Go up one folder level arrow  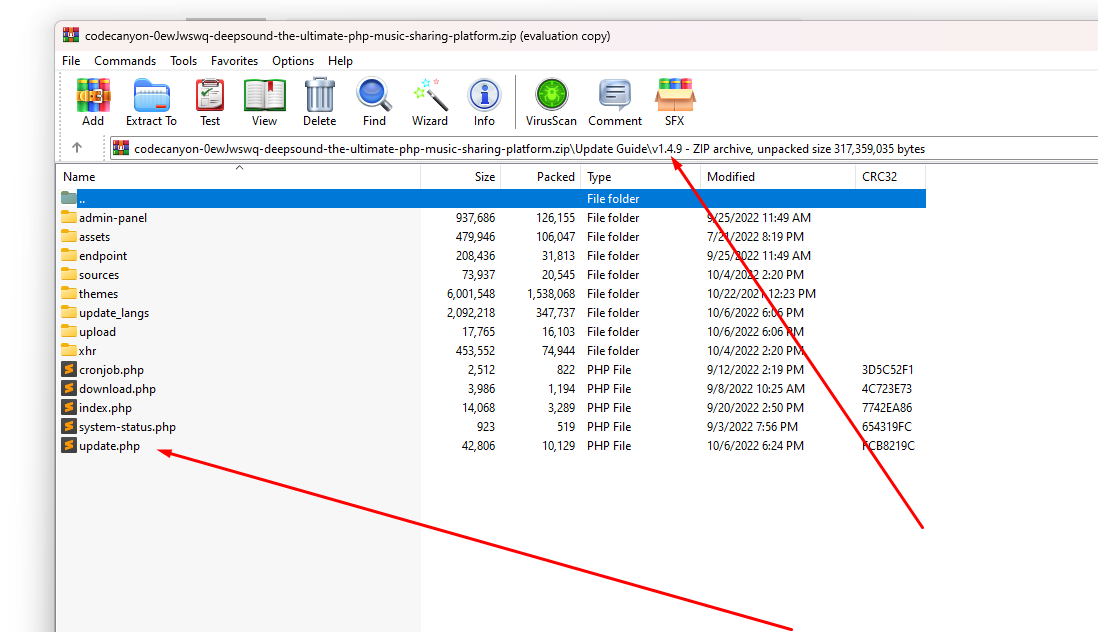77,148
